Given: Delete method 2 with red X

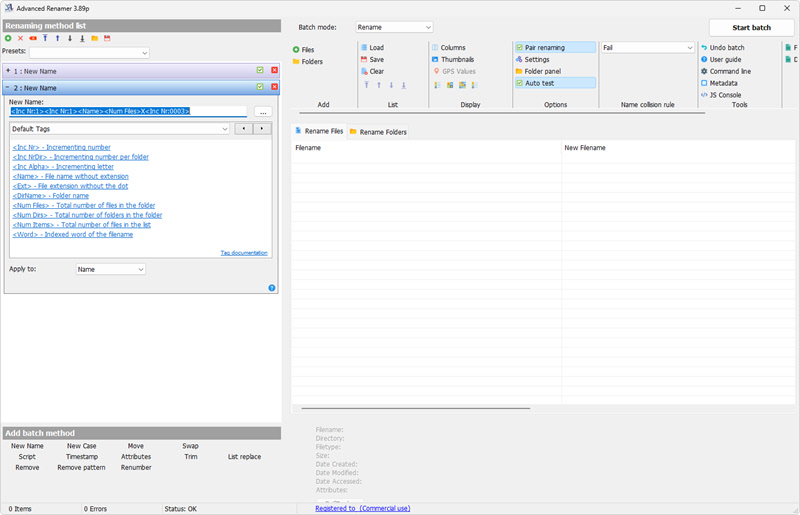Looking at the screenshot, I should [x=274, y=87].
